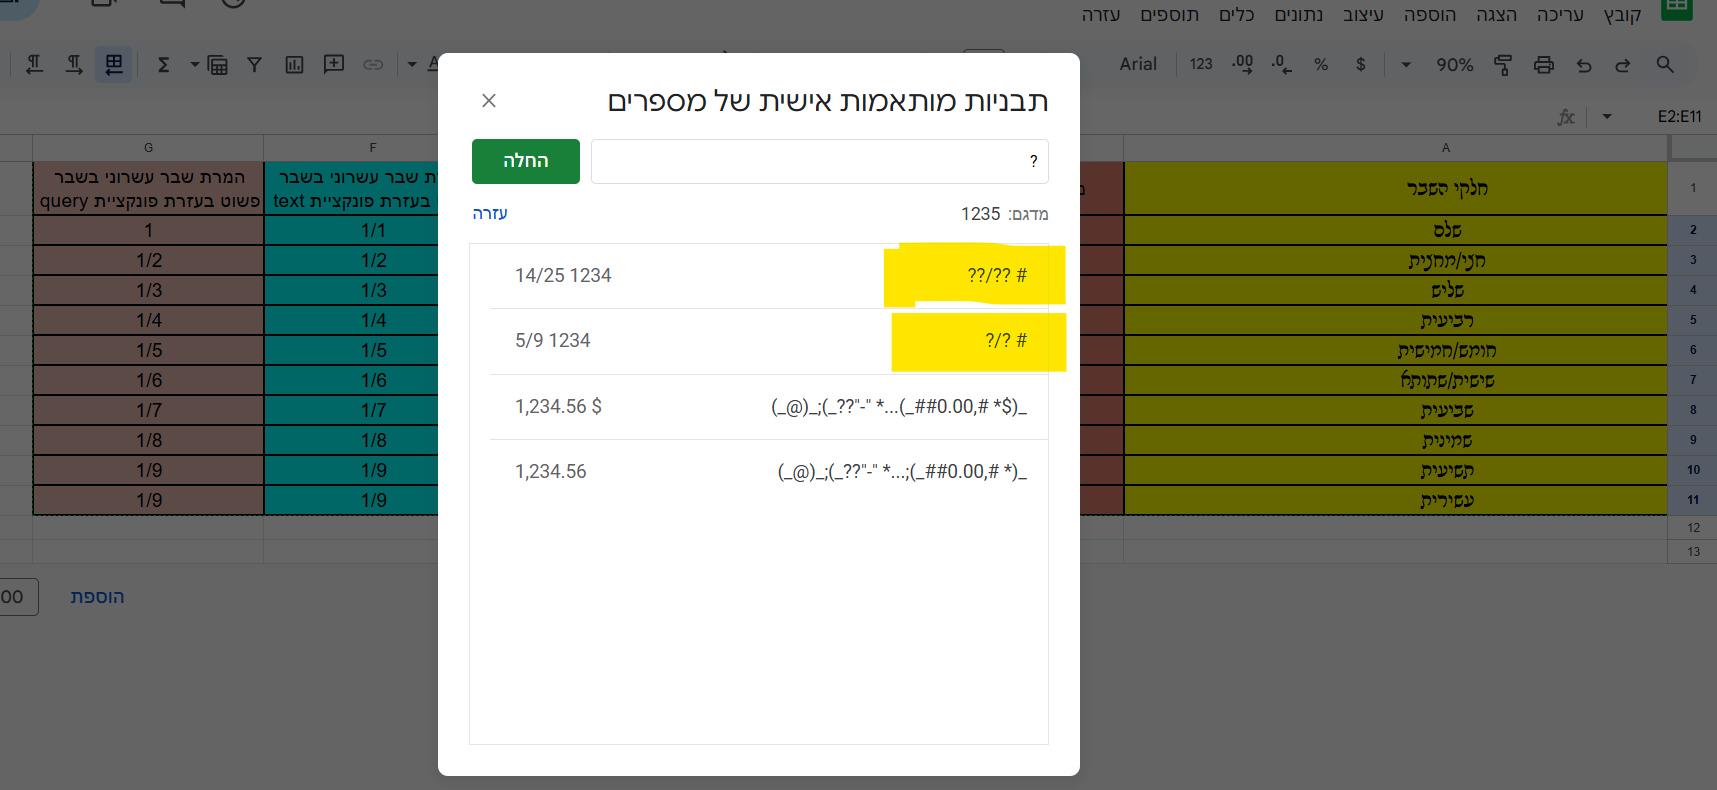
Task: Click the curved arrow icon beside the search magnifier
Action: 1623,65
